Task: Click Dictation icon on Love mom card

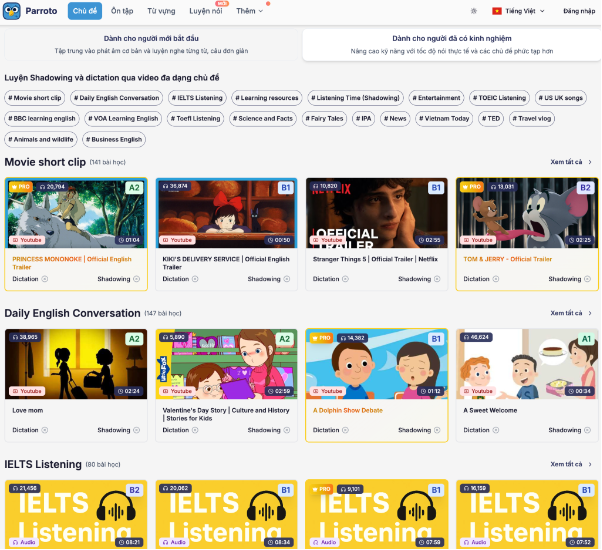Action: coord(45,430)
